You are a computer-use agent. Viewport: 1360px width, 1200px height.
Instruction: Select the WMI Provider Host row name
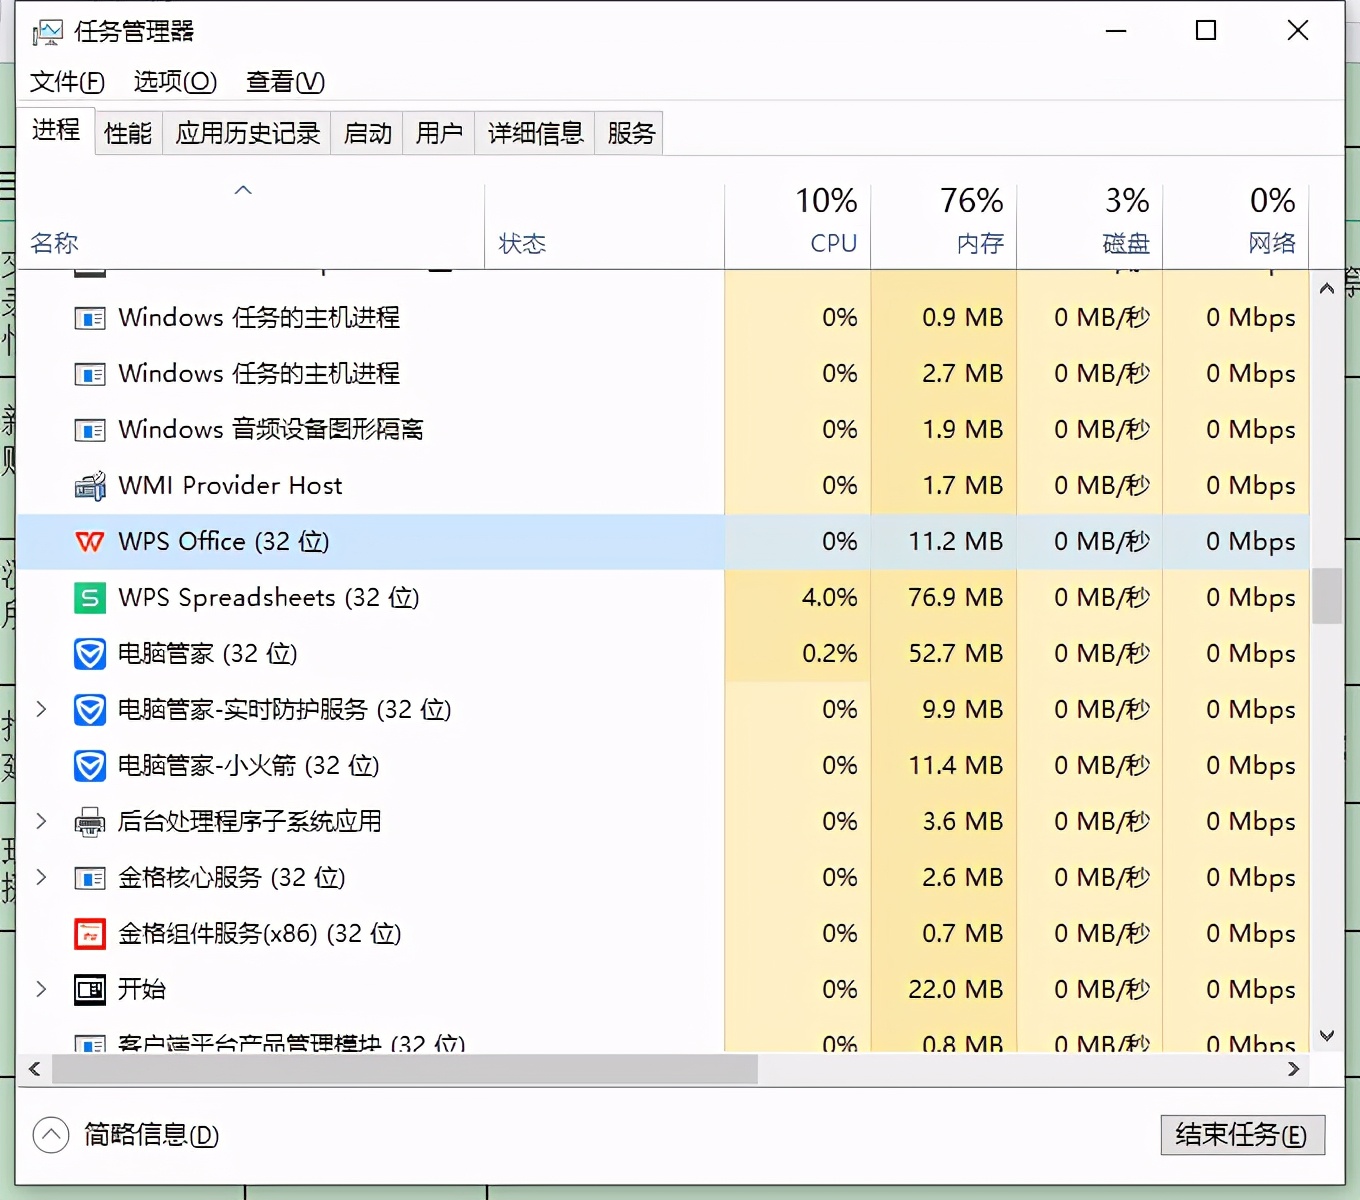coord(231,486)
